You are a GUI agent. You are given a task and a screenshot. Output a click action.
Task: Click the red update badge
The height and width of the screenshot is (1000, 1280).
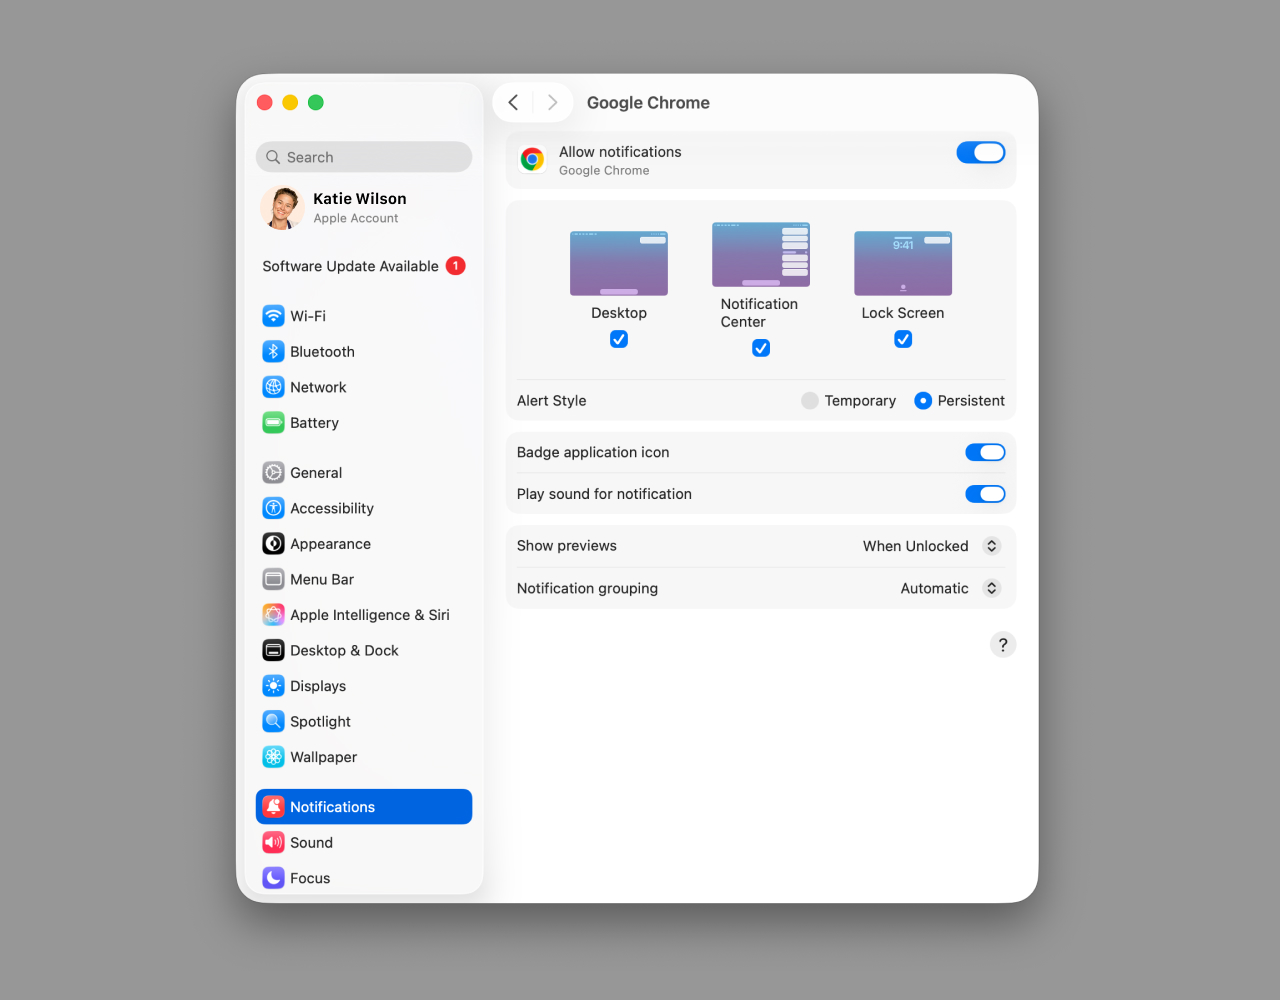click(x=455, y=266)
